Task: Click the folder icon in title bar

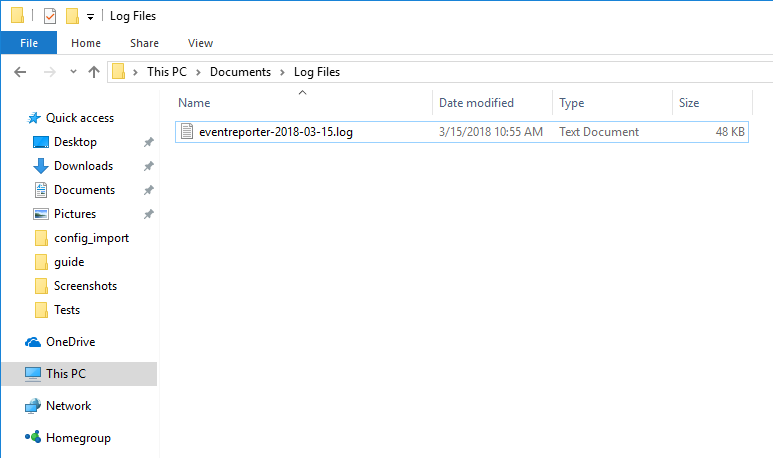Action: tap(17, 15)
